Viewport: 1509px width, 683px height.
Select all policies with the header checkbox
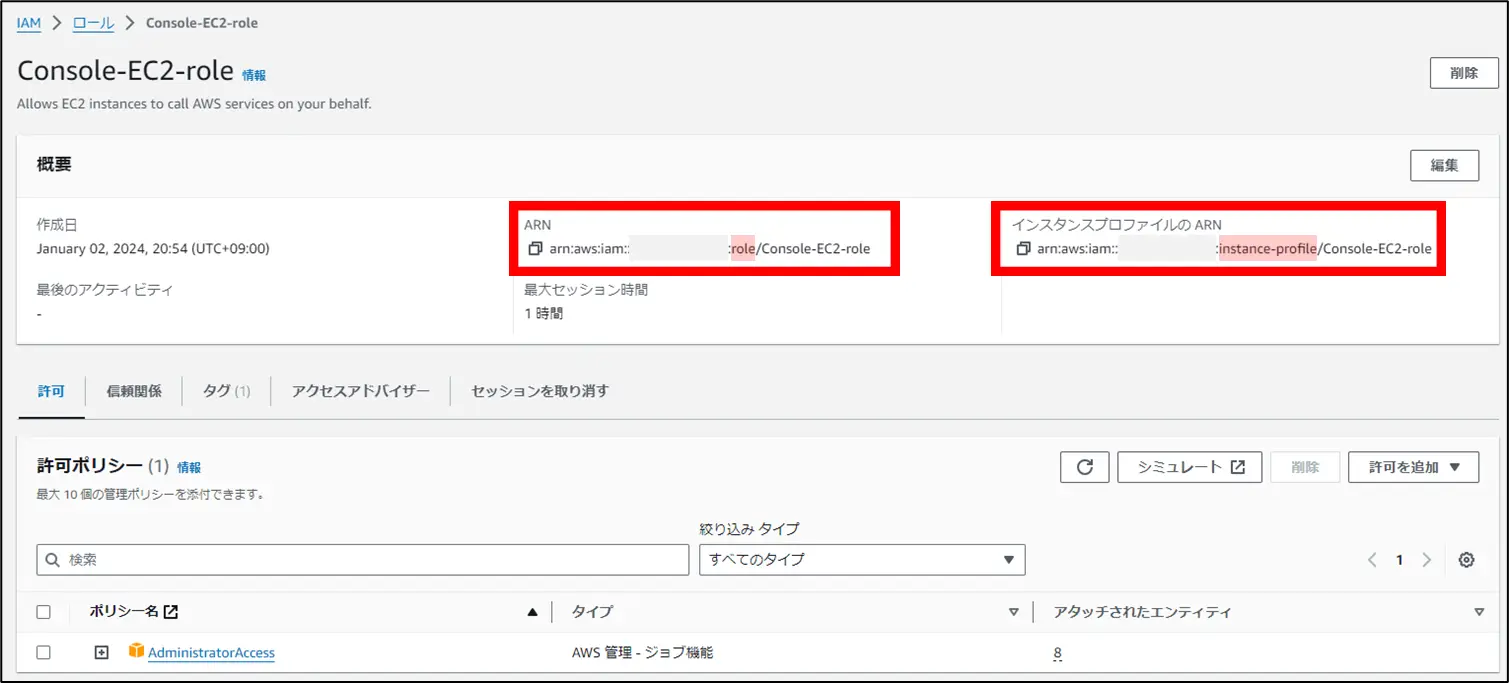(x=43, y=612)
